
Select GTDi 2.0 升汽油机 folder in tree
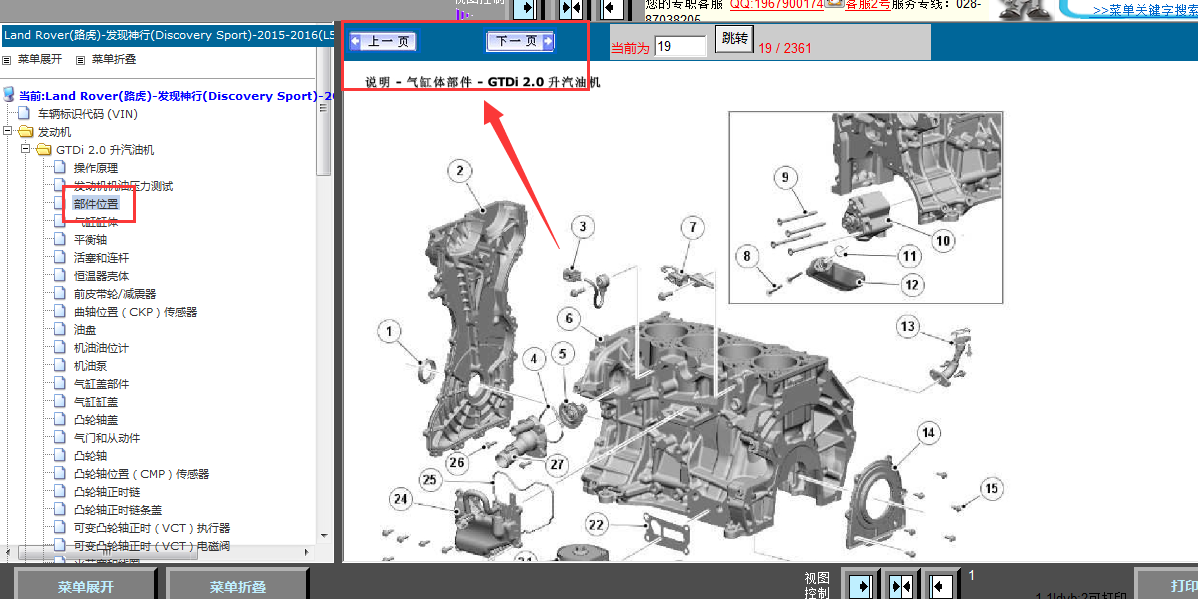(105, 150)
